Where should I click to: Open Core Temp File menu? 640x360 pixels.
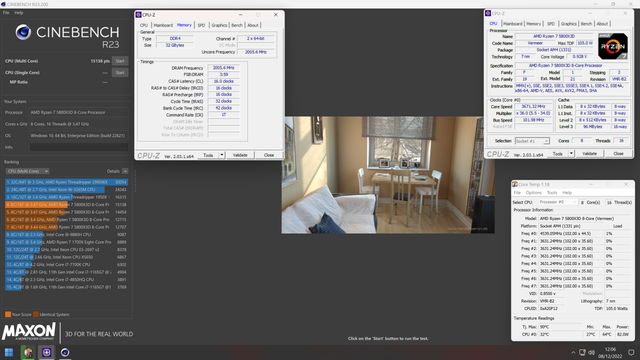click(517, 193)
